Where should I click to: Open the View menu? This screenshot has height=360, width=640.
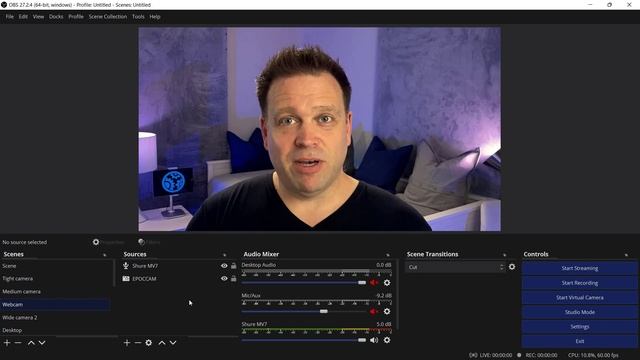[38, 17]
